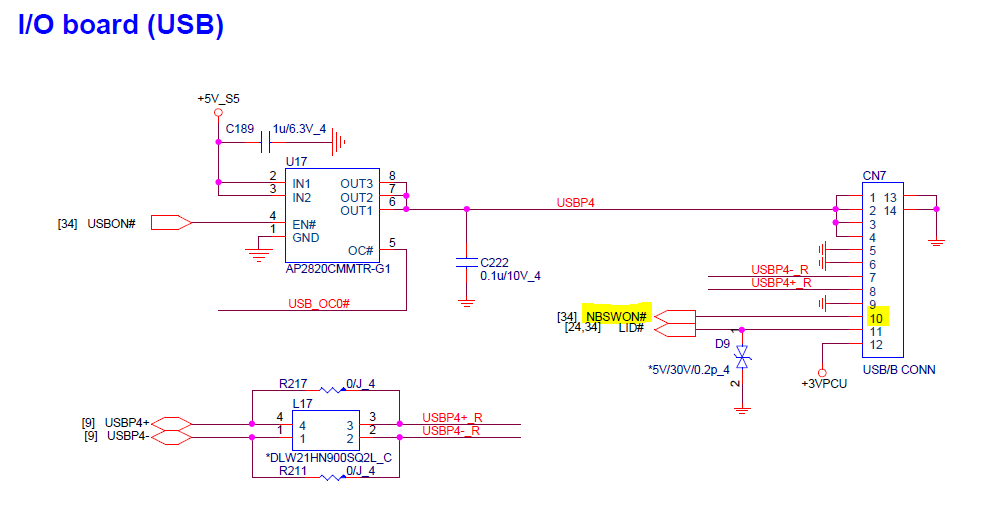The height and width of the screenshot is (510, 994).
Task: Click the USBON# net label
Action: pos(112,224)
